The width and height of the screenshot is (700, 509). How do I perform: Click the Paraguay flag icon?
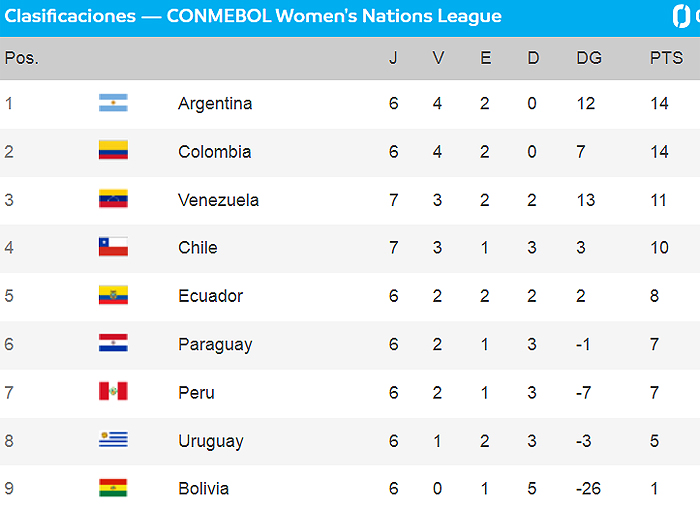point(113,344)
